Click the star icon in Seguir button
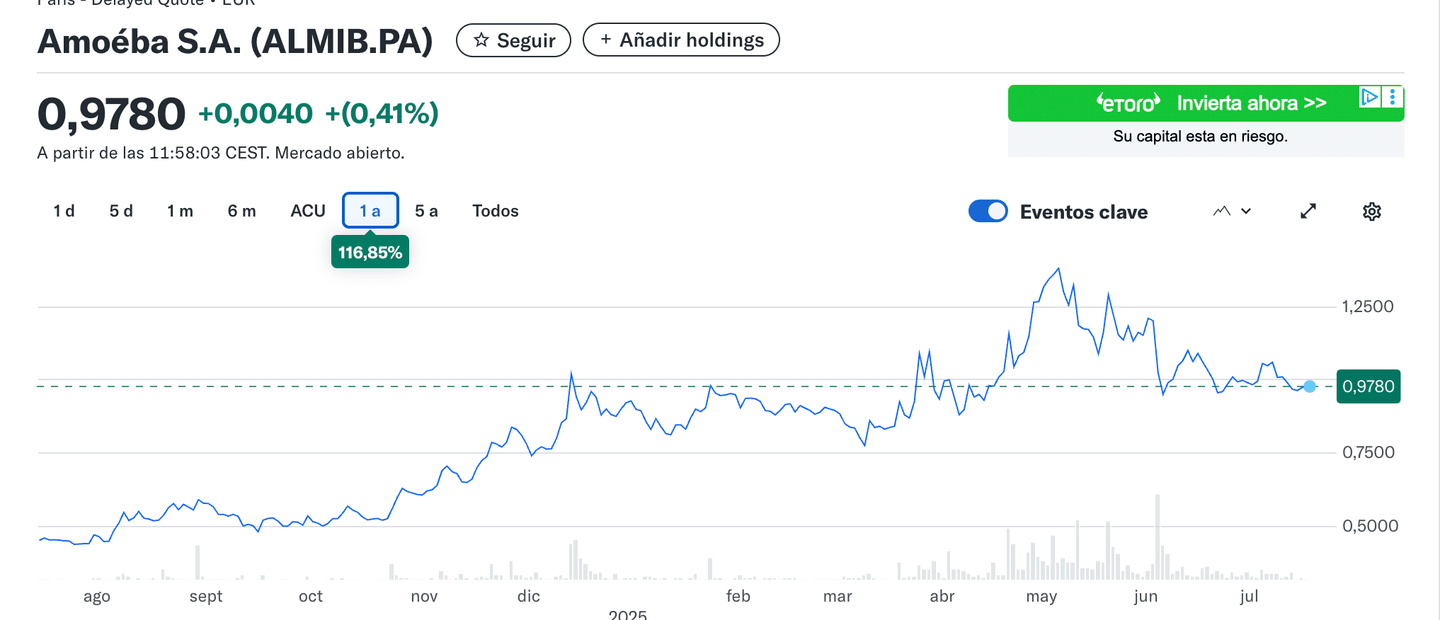This screenshot has width=1440, height=620. tap(481, 40)
